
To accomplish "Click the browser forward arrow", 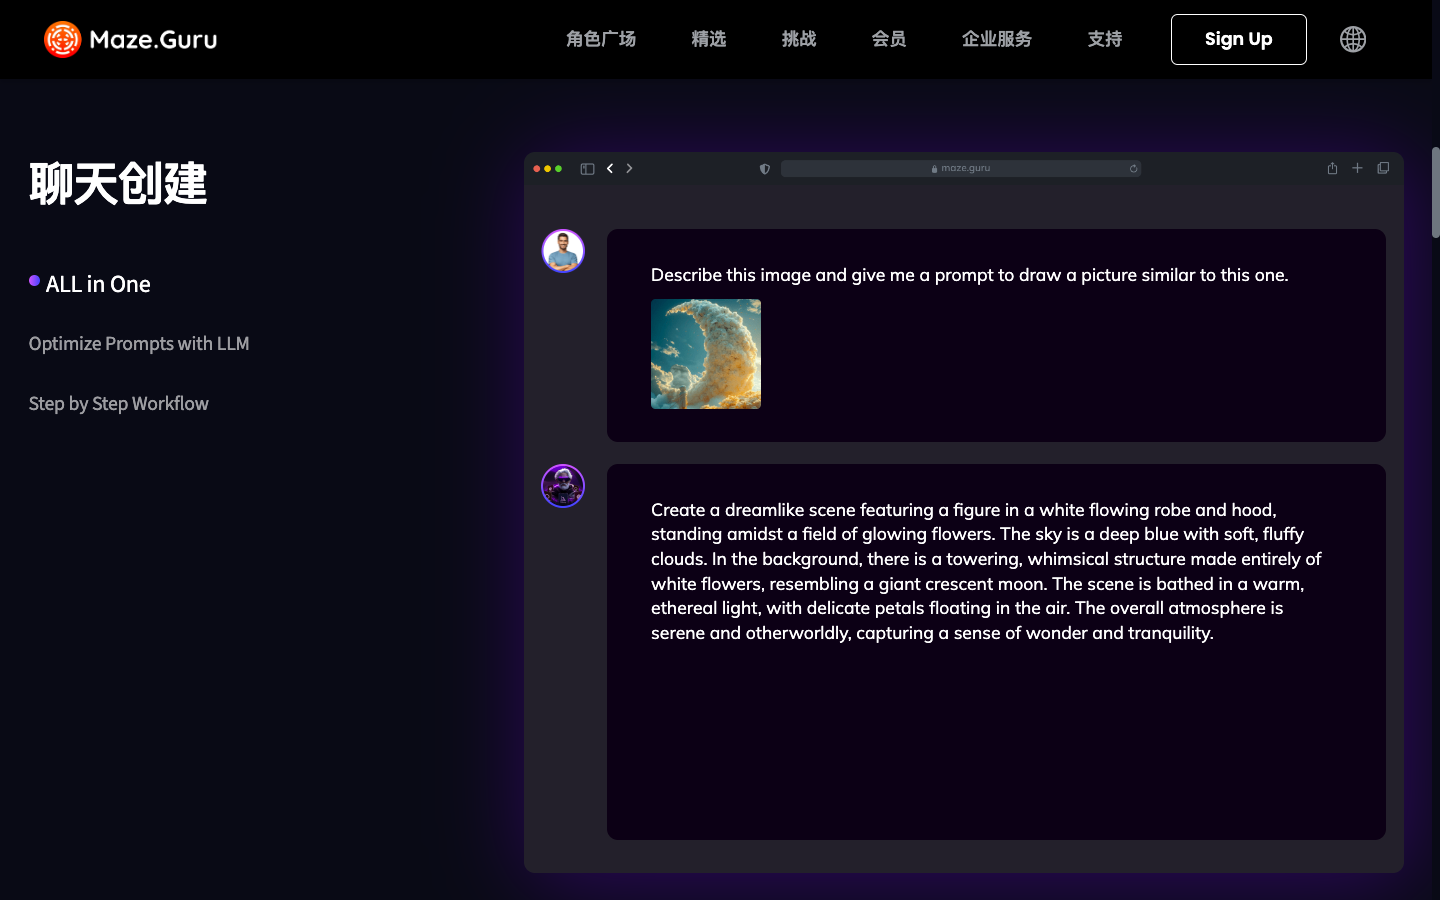I will pyautogui.click(x=629, y=169).
